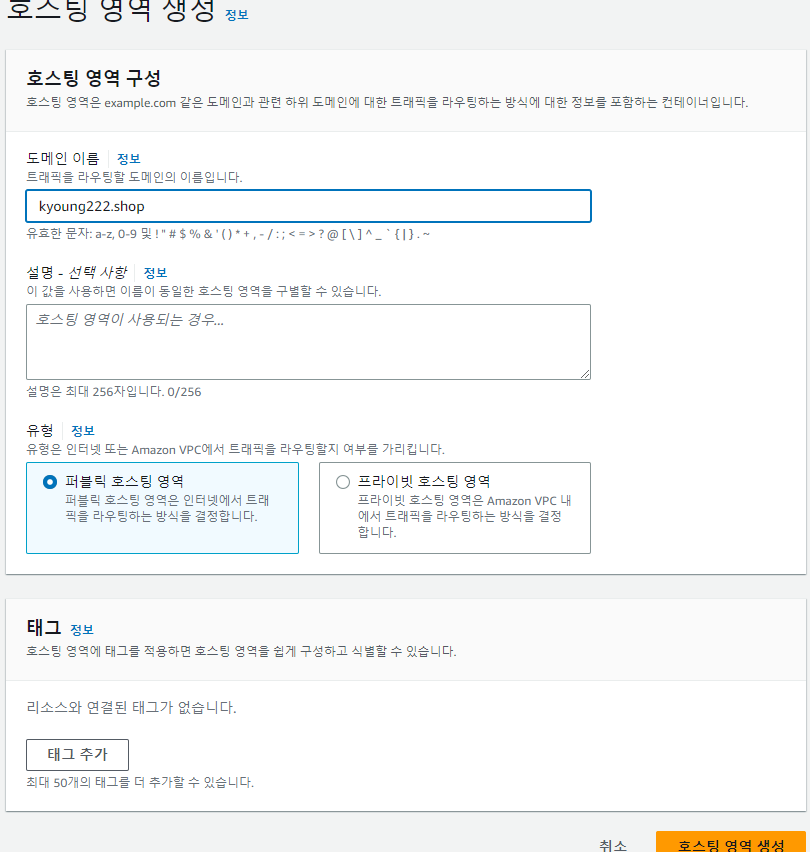Screen dimensions: 810x852
Task: Select the private hosted zone radio button
Action: (x=343, y=482)
